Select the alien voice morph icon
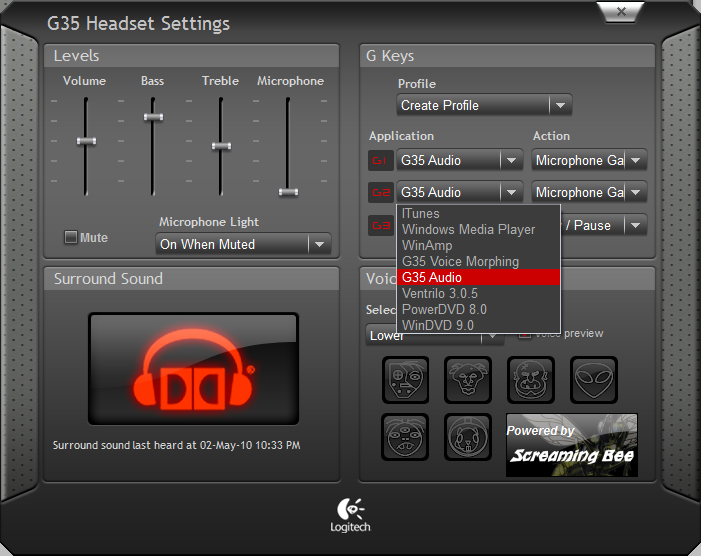 (594, 380)
